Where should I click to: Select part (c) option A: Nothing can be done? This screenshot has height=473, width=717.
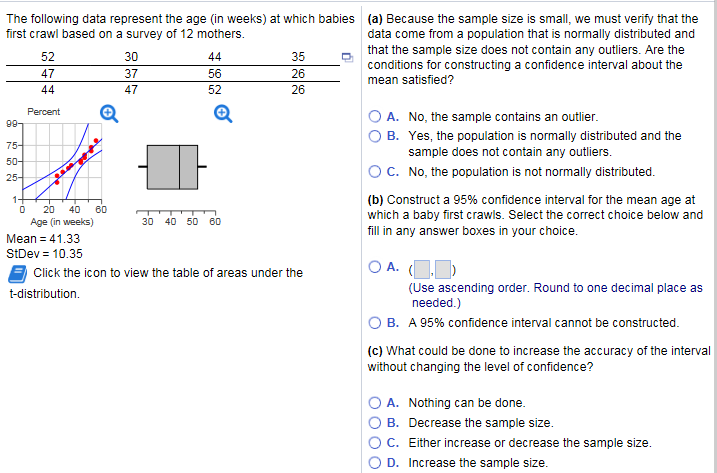(377, 403)
